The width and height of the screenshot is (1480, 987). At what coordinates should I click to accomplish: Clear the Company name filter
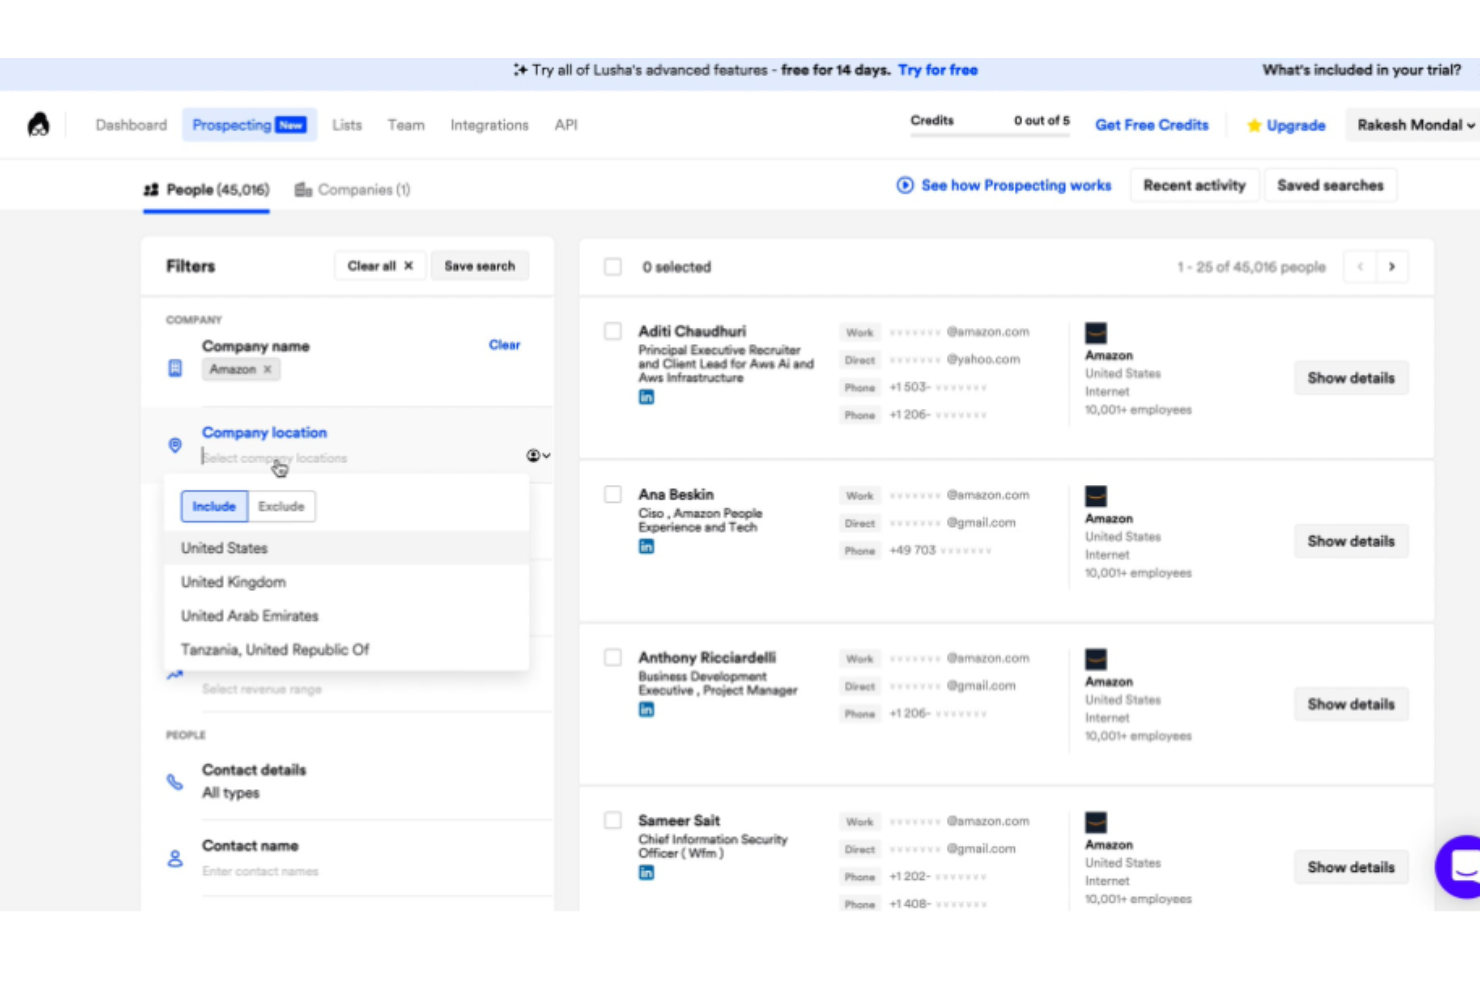(504, 345)
